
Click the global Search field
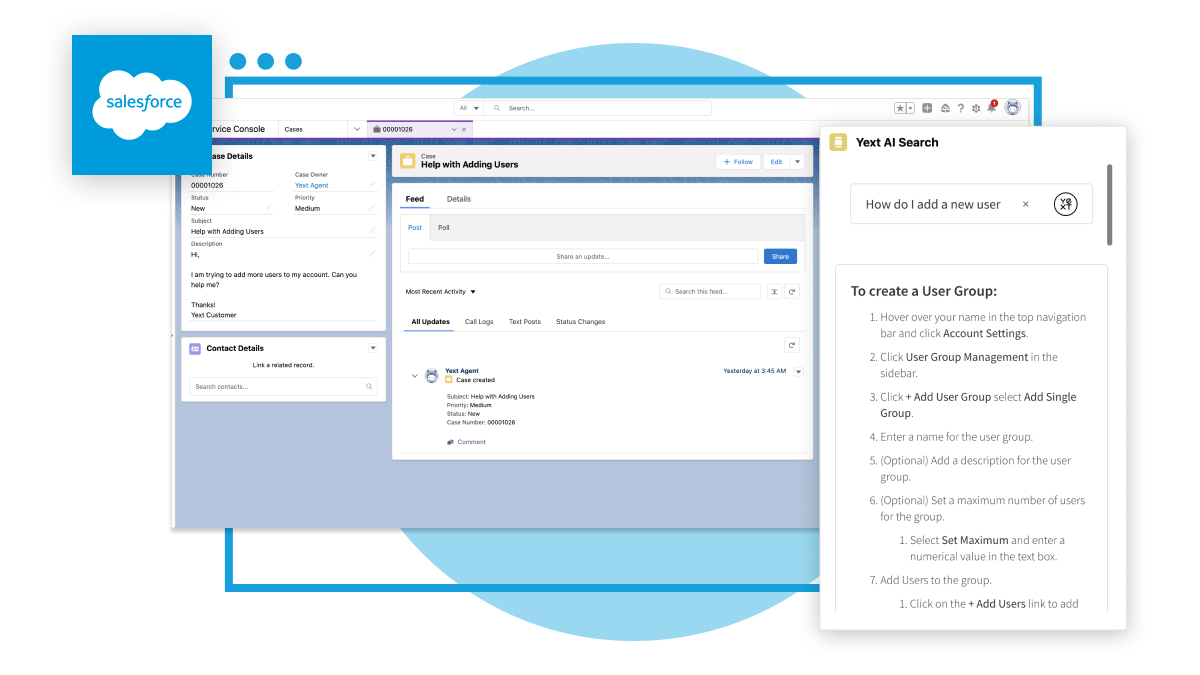pyautogui.click(x=598, y=108)
